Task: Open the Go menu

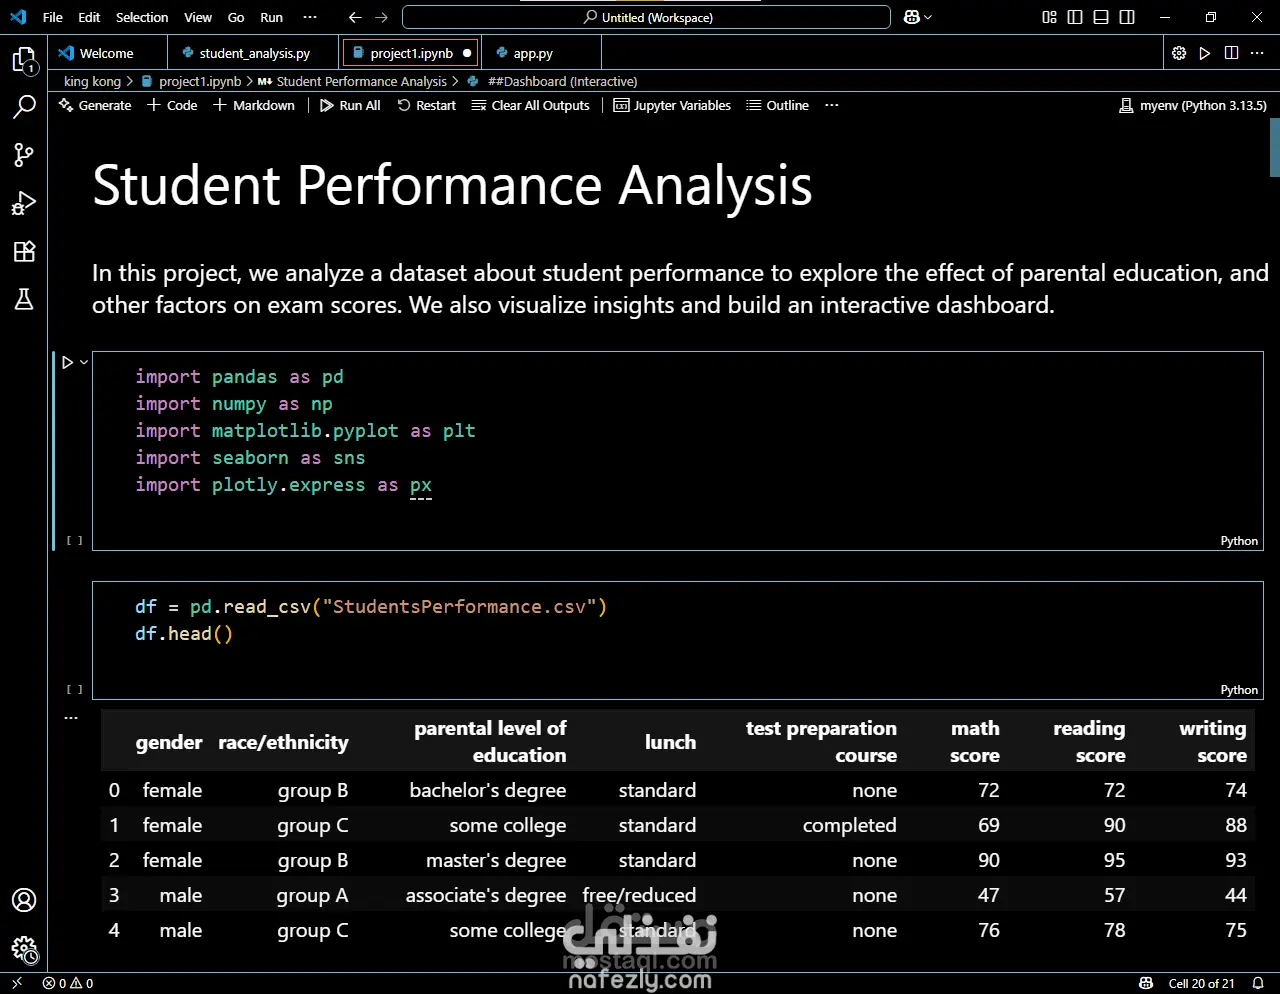Action: (236, 17)
